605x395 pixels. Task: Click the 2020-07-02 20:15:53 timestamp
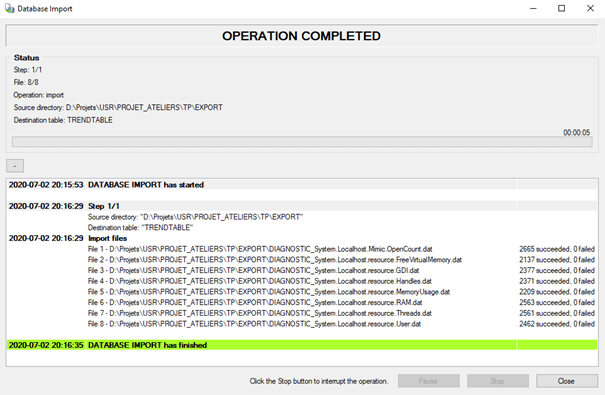tap(46, 185)
